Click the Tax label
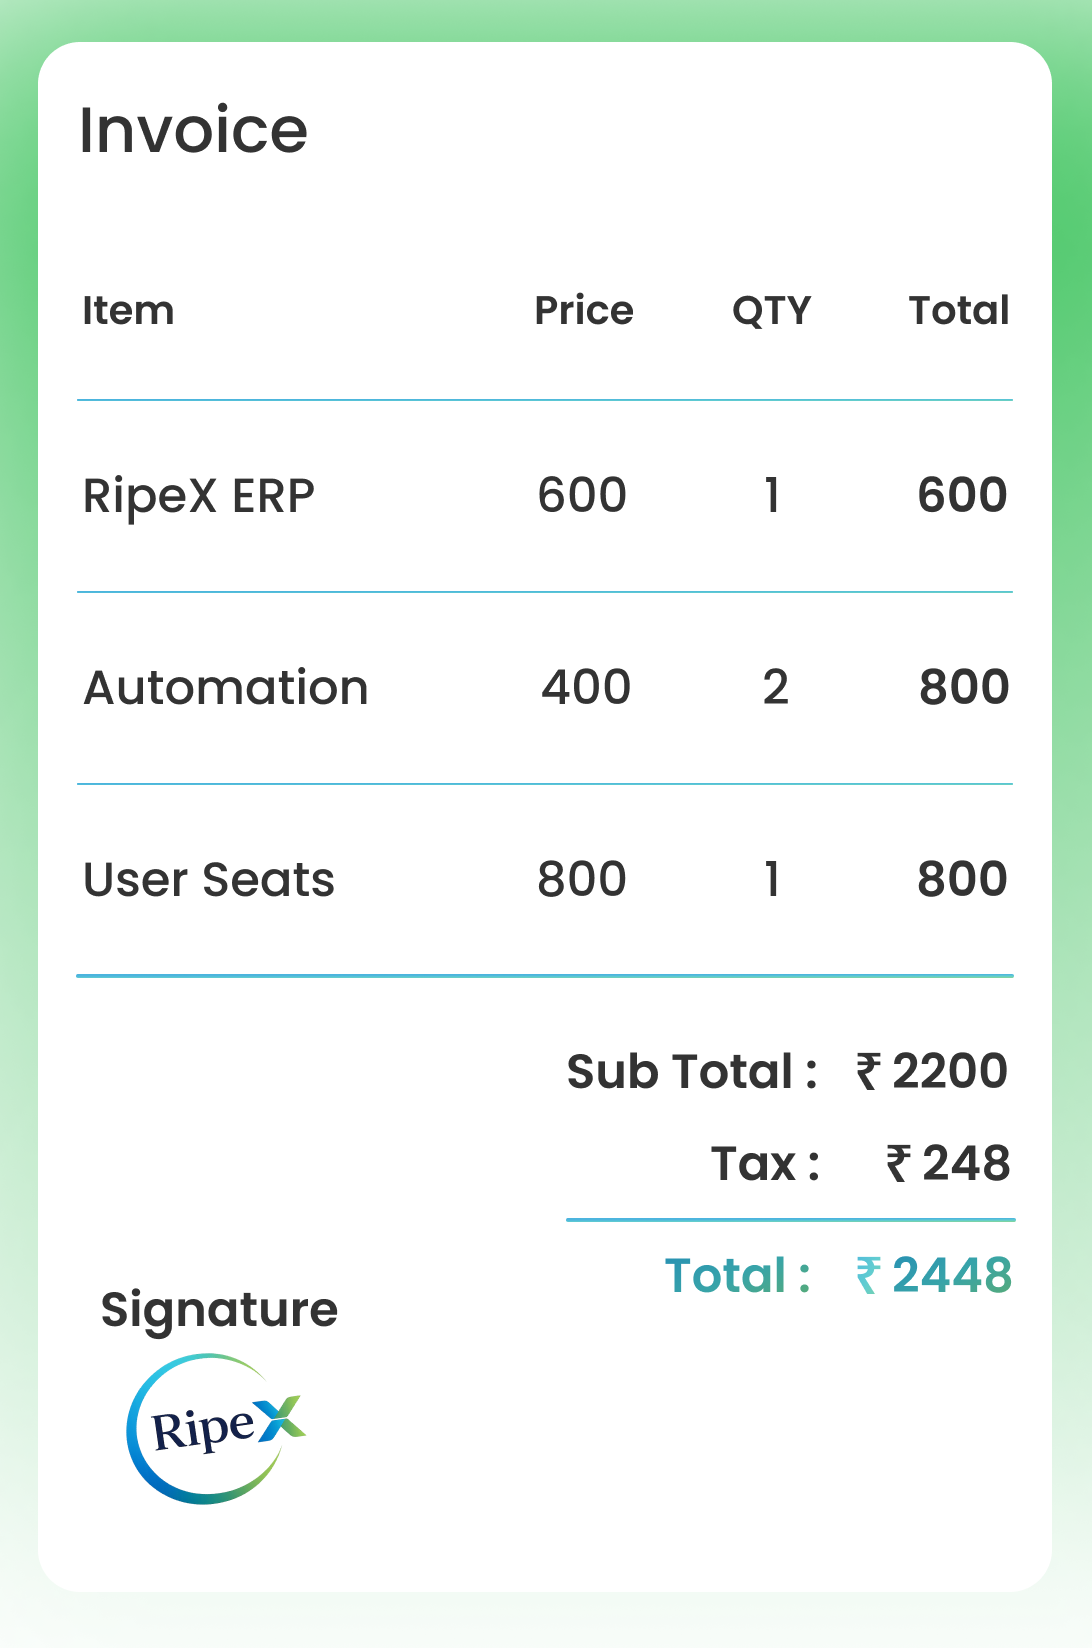This screenshot has width=1092, height=1648. [764, 1164]
